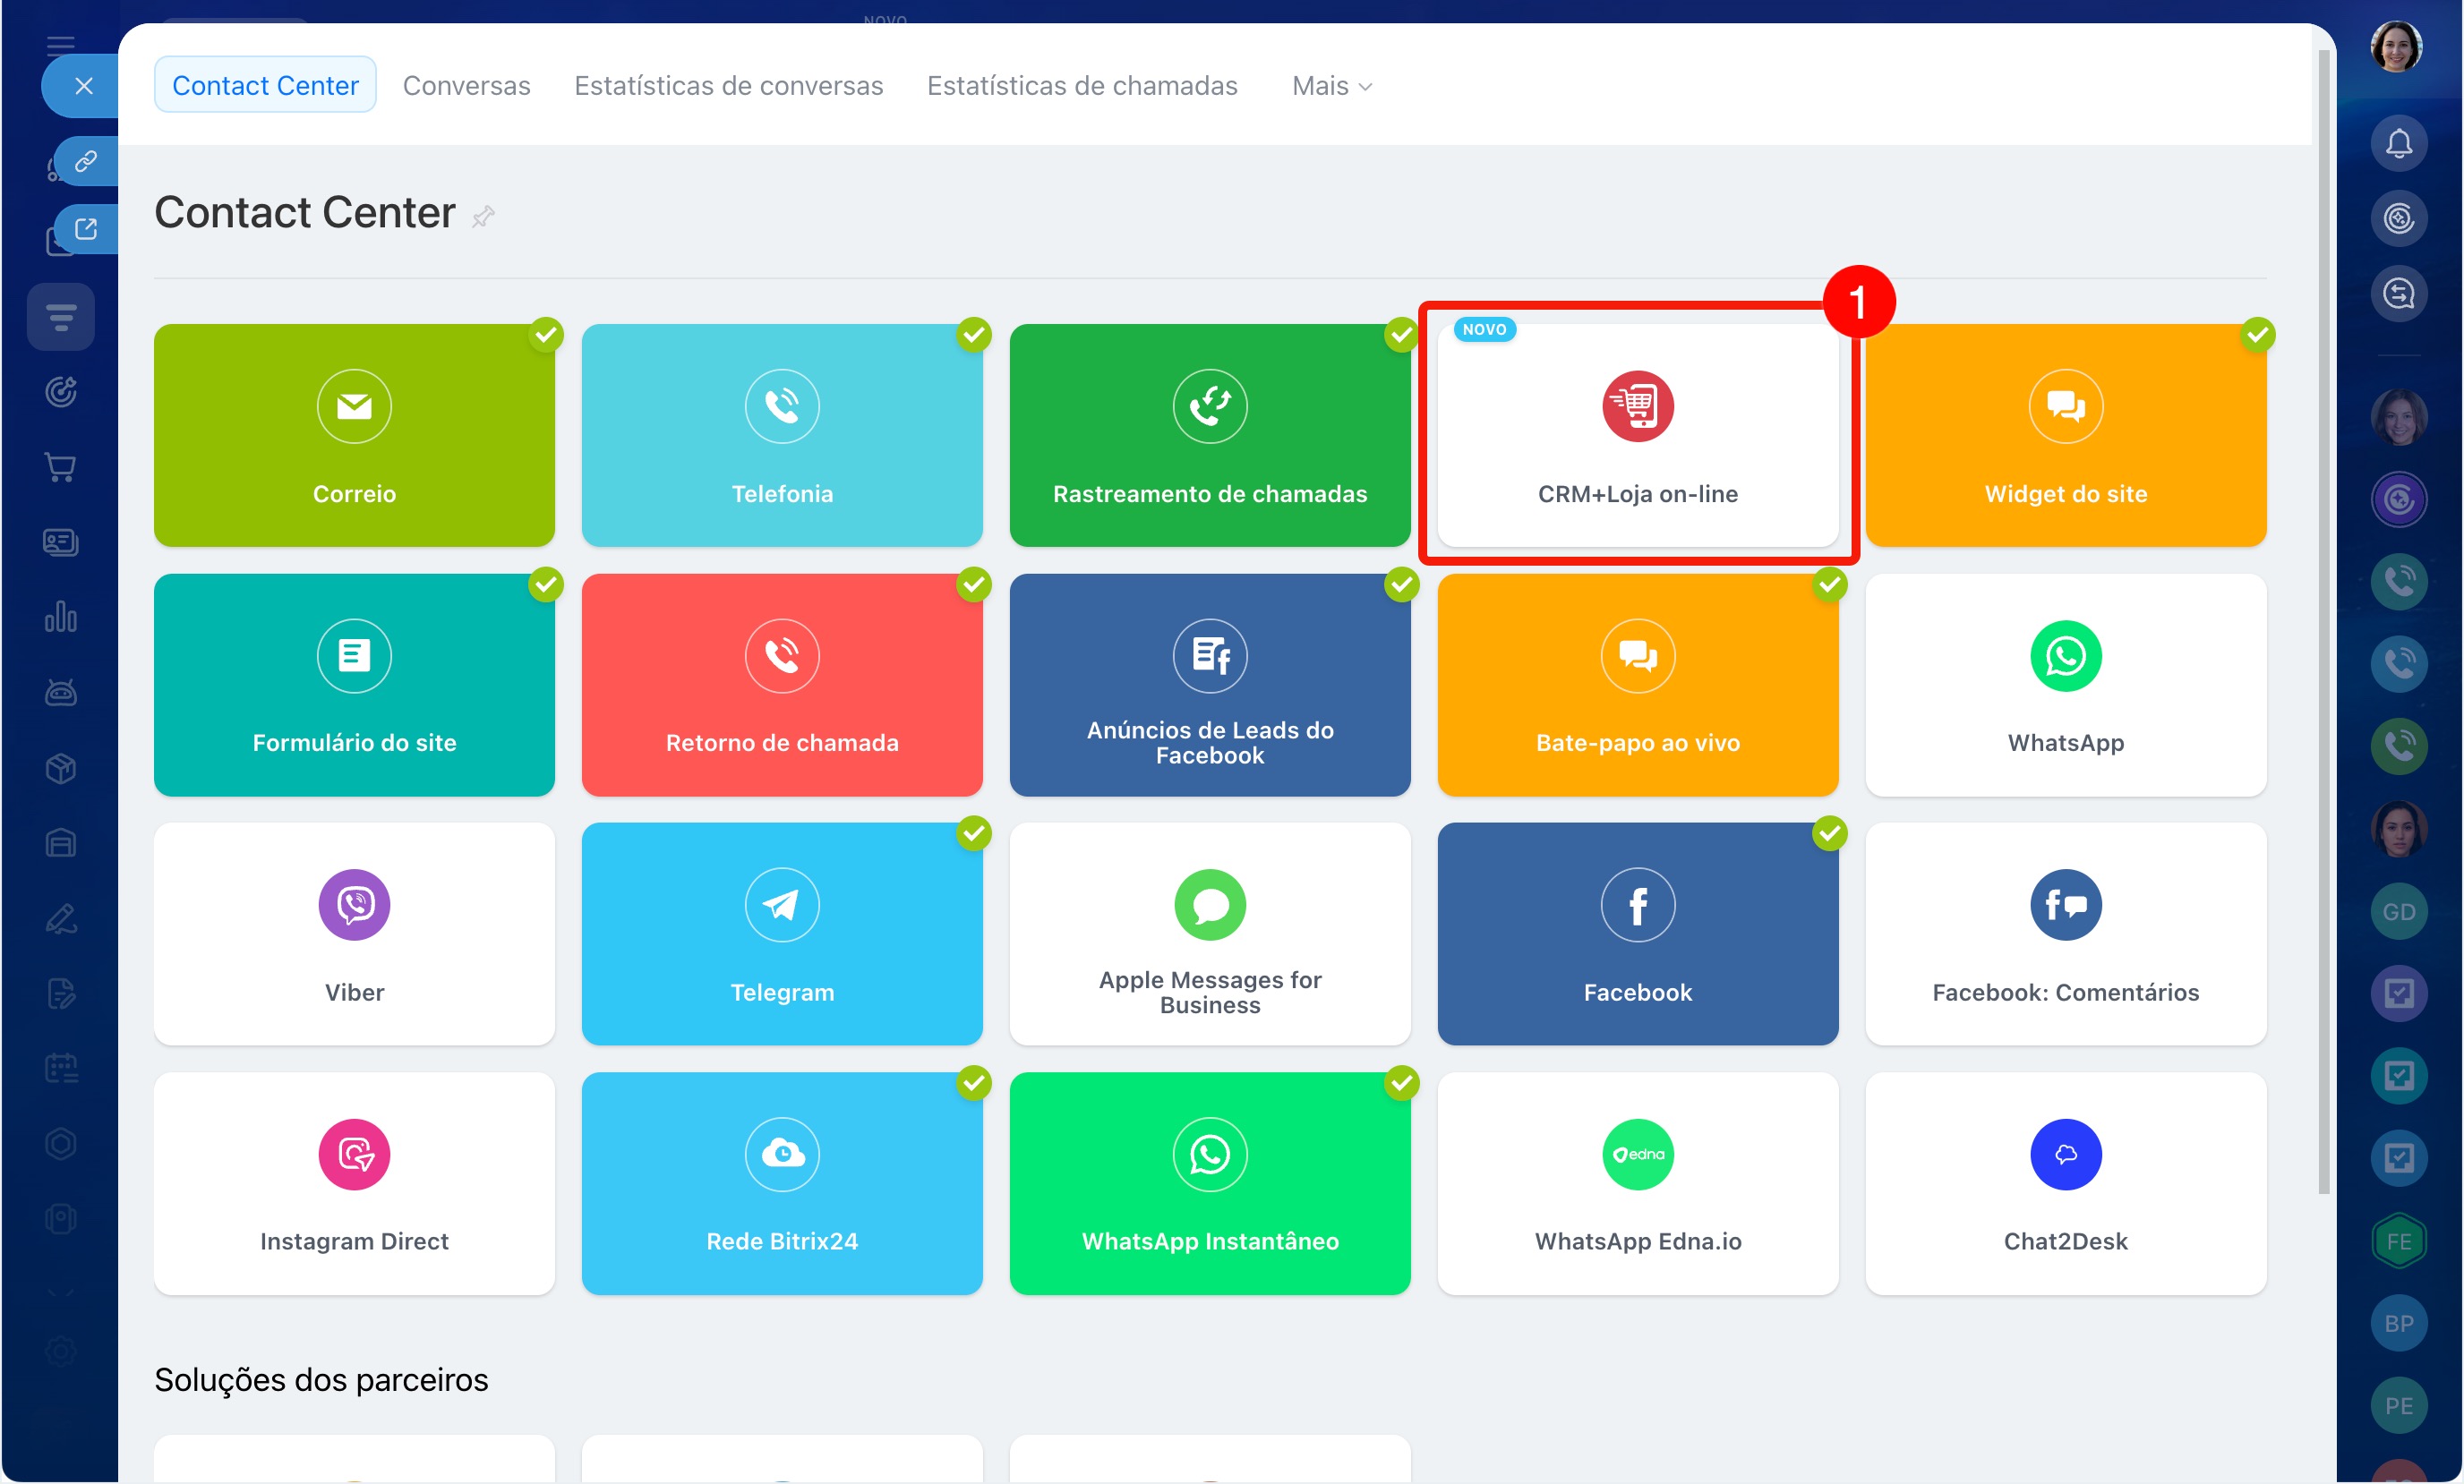Select the Instagram Direct icon
The width and height of the screenshot is (2464, 1484).
pos(354,1154)
